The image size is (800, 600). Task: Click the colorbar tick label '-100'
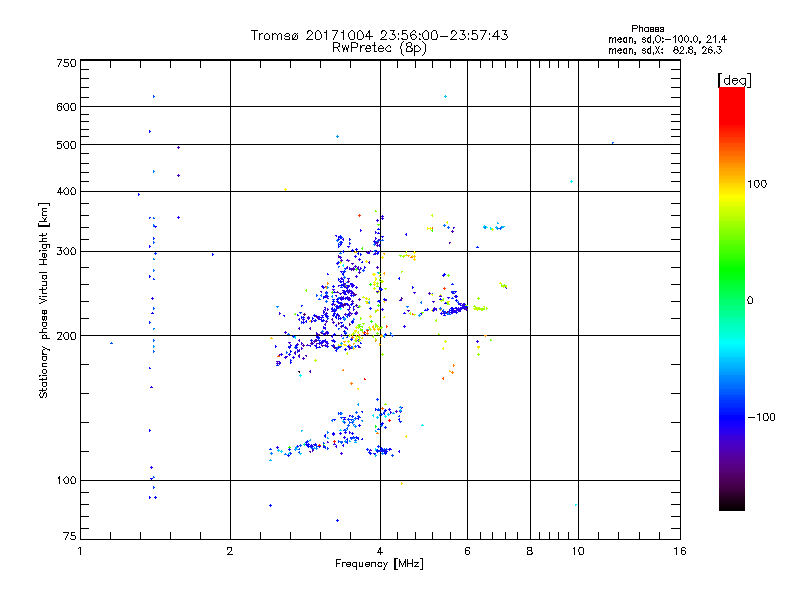(762, 417)
